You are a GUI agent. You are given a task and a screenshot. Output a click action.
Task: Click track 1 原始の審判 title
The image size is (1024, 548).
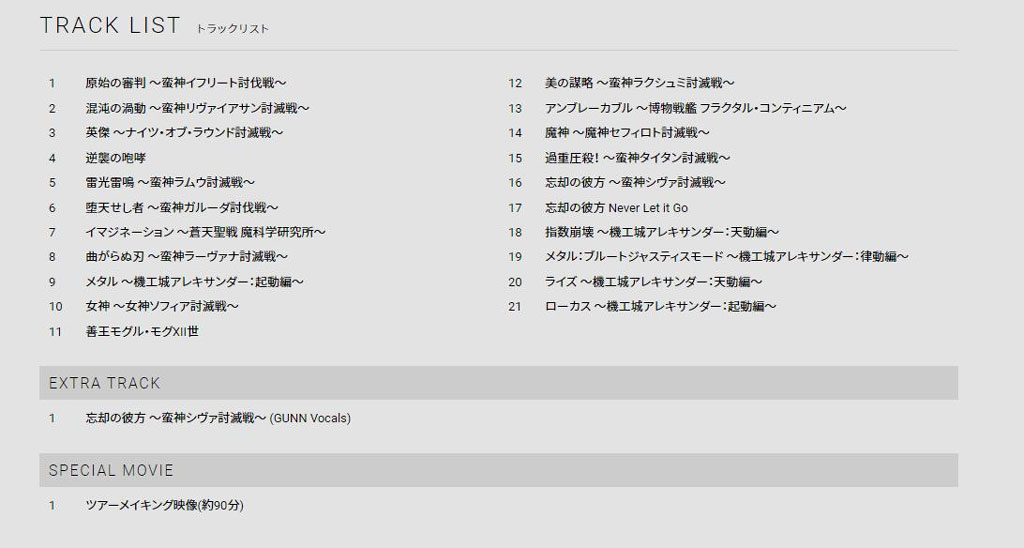(185, 83)
